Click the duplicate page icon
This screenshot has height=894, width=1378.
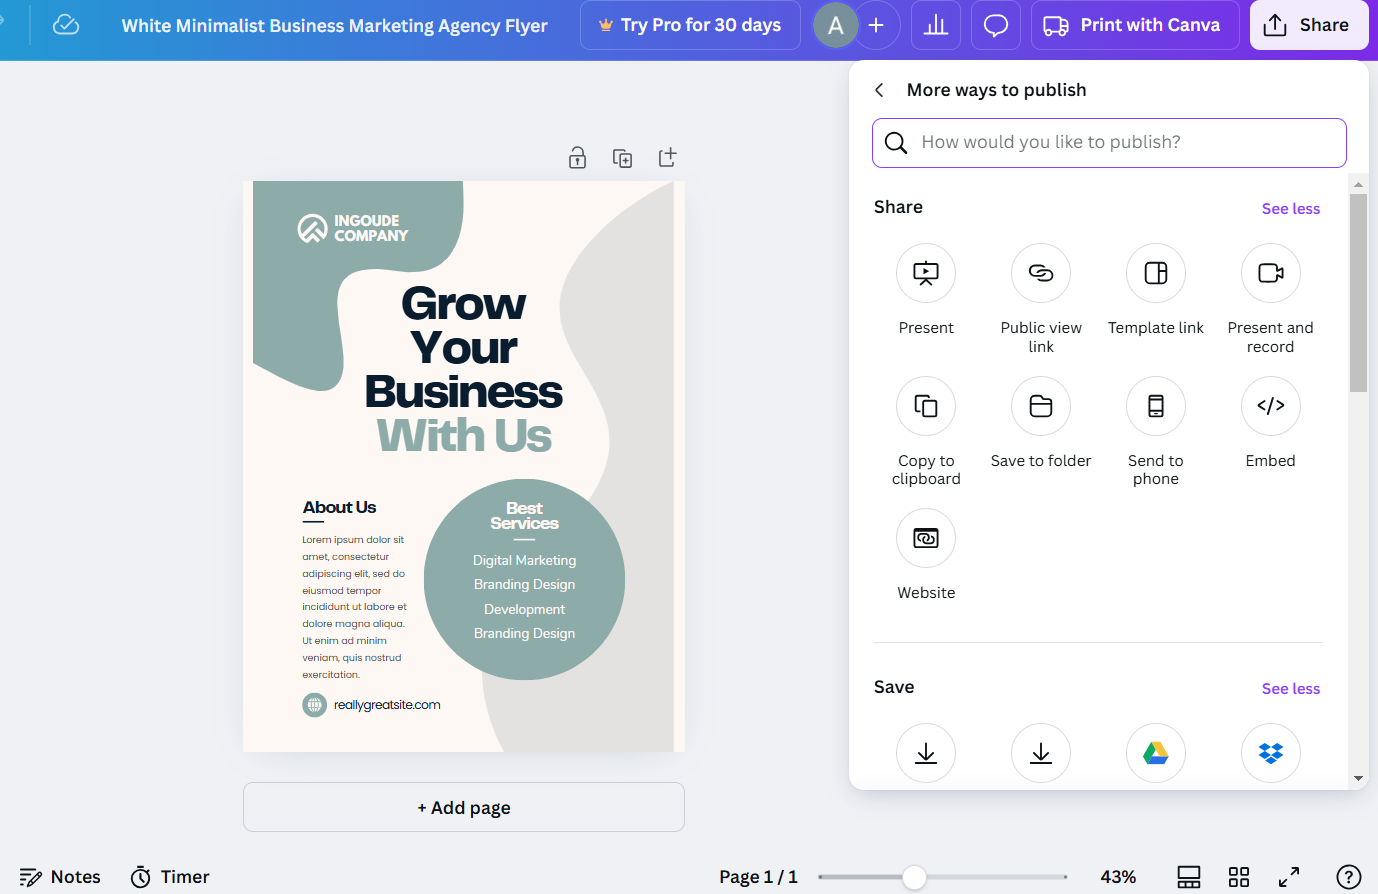[x=622, y=158]
